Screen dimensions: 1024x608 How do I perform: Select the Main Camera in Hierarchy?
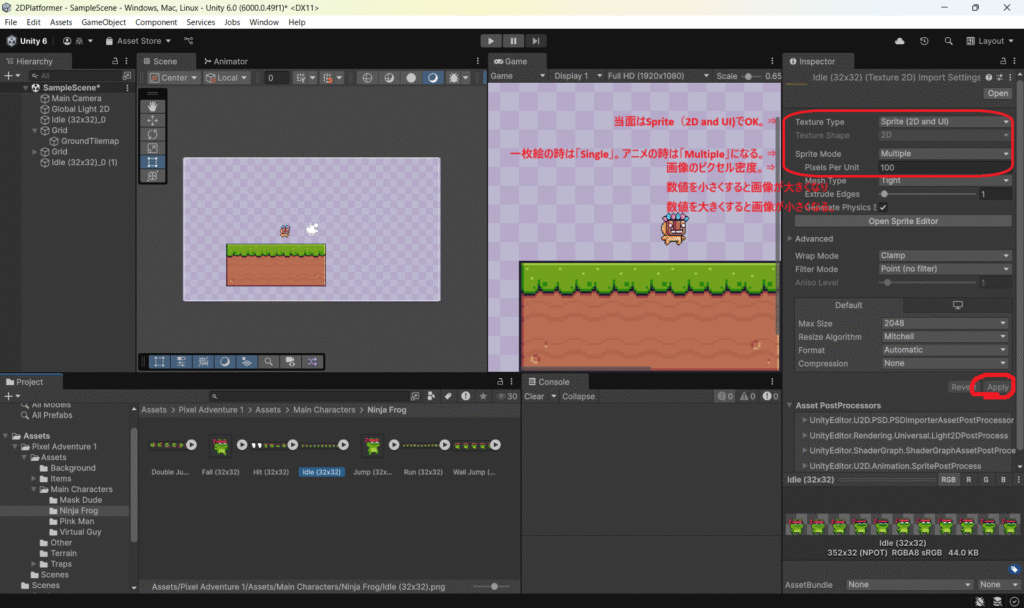pyautogui.click(x=76, y=98)
